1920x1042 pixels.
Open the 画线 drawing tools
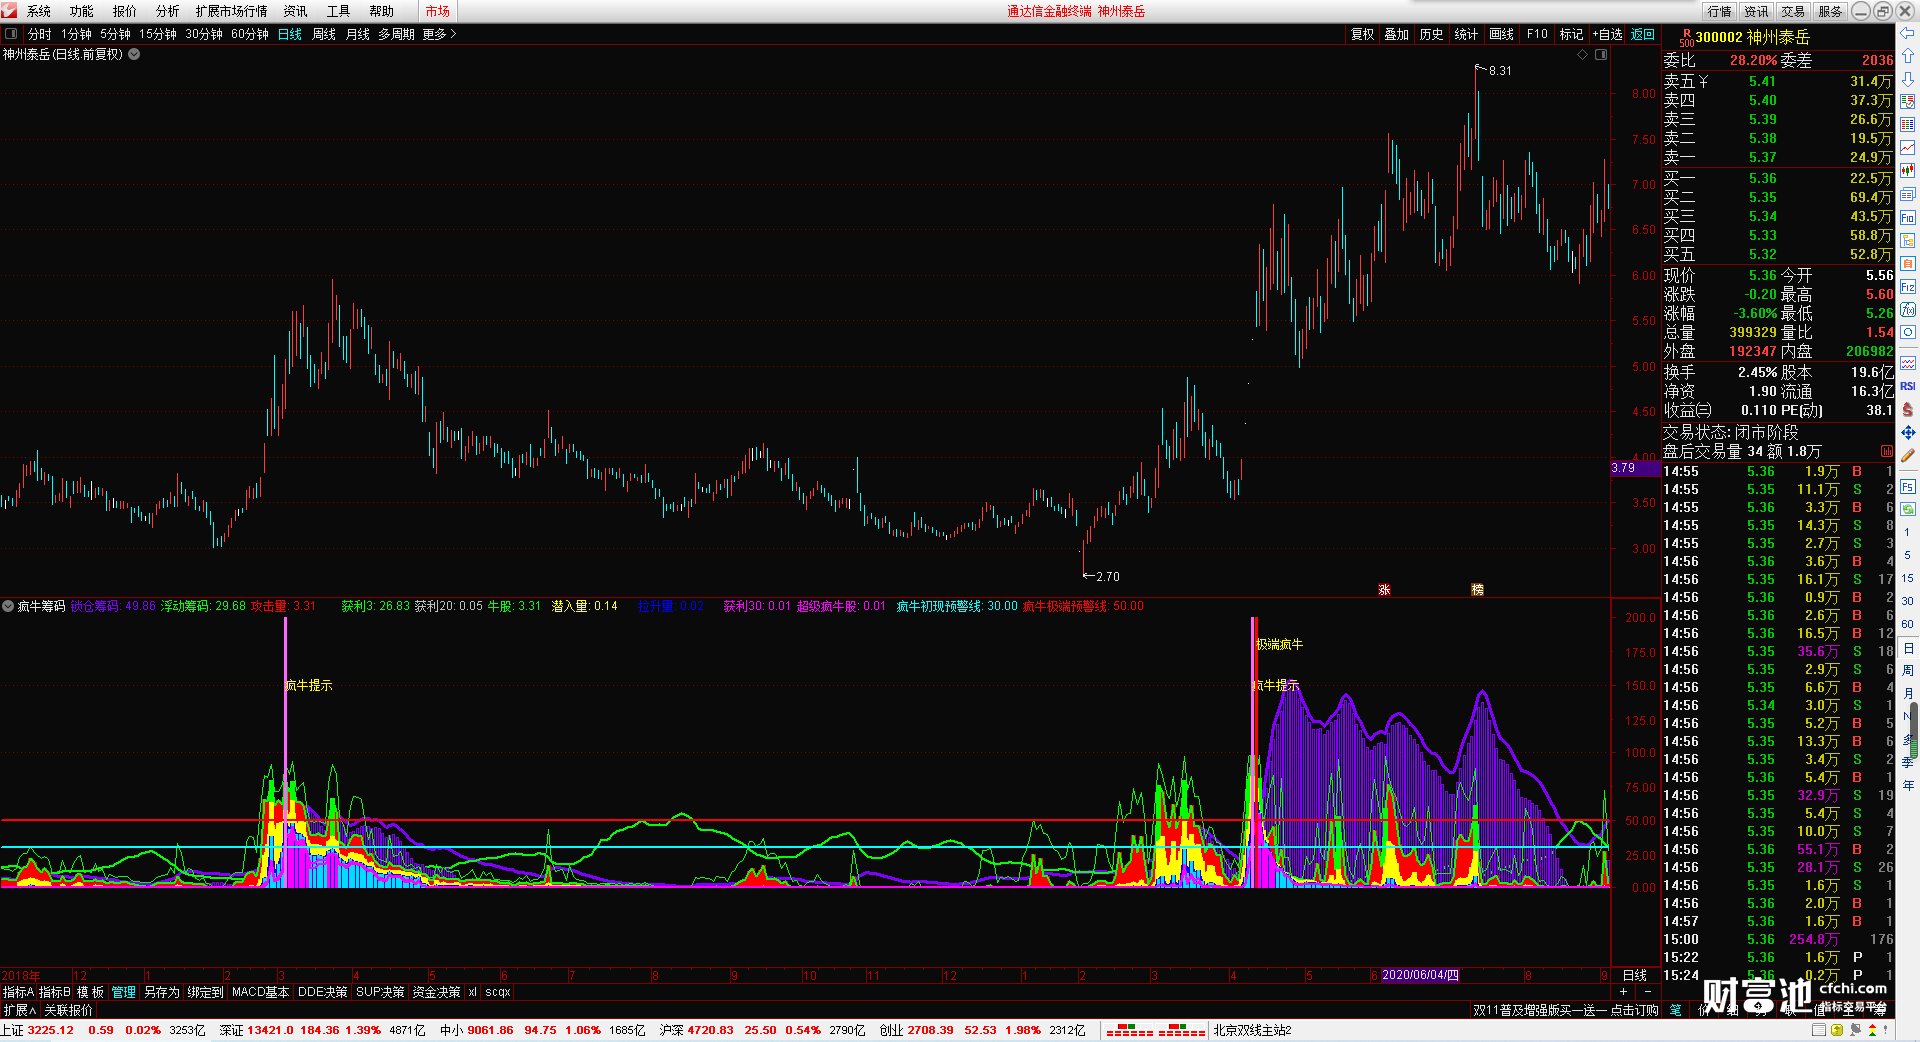pos(1501,34)
